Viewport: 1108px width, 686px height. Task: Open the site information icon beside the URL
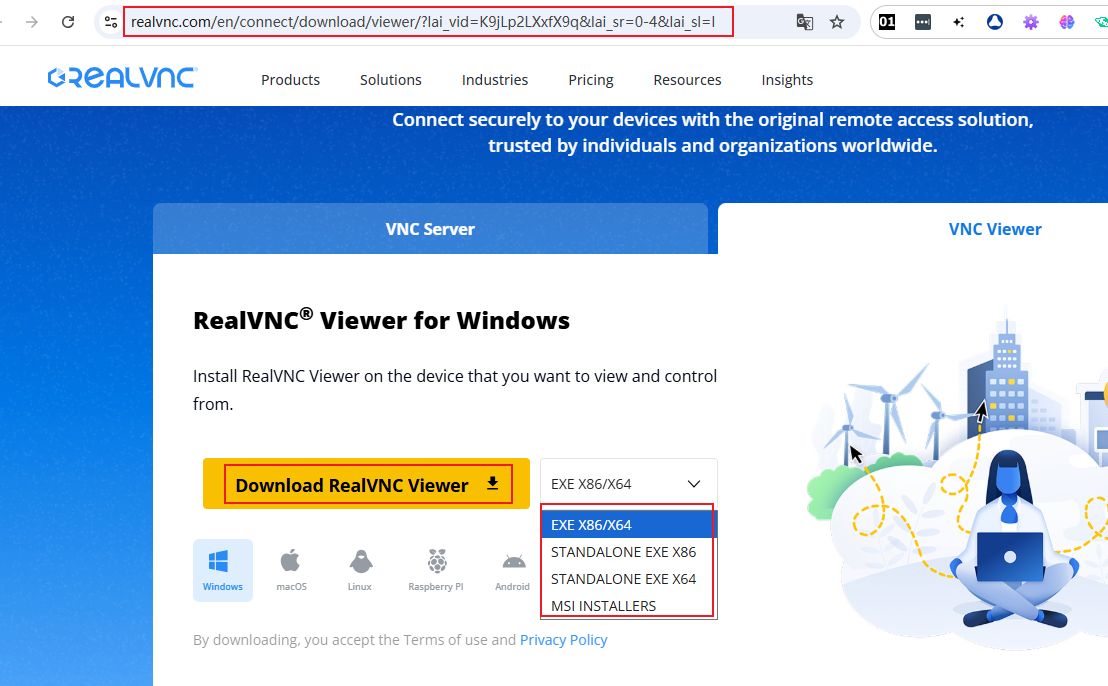111,22
